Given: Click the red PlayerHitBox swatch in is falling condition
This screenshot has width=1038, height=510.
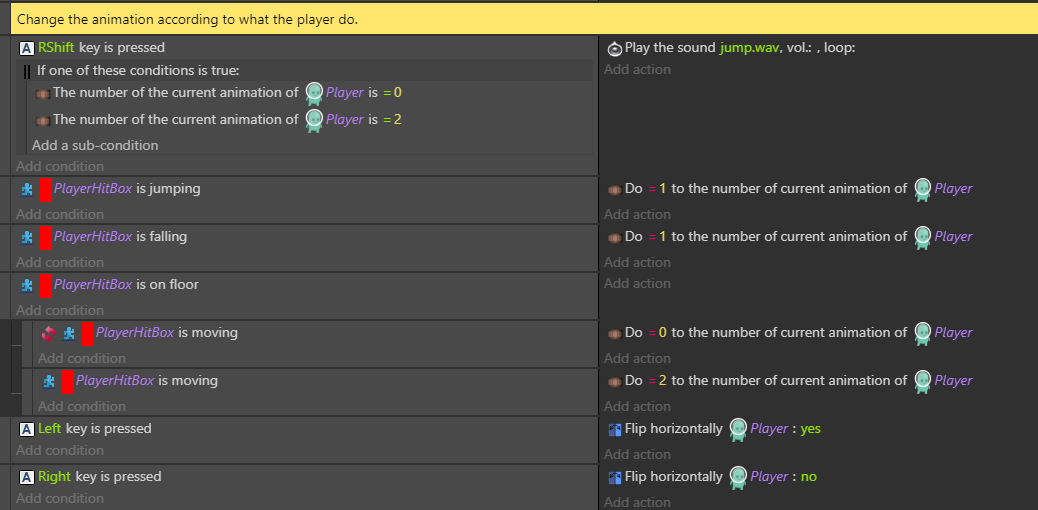Looking at the screenshot, I should tap(46, 237).
